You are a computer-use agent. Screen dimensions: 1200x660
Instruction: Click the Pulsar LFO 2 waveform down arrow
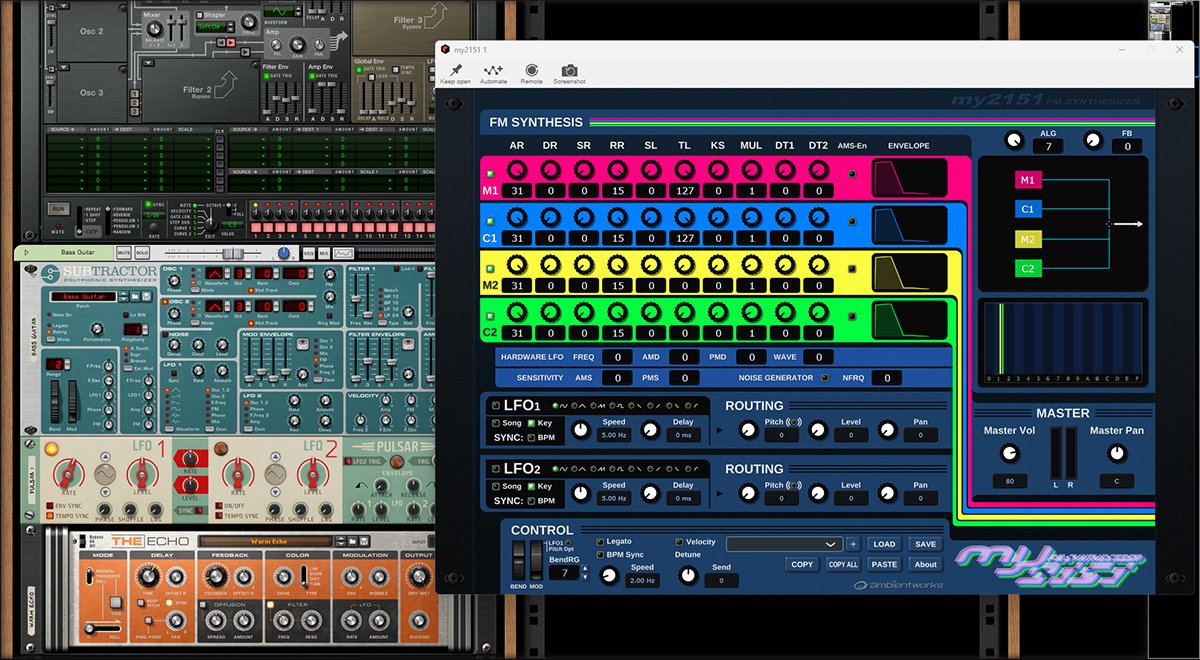[276, 492]
